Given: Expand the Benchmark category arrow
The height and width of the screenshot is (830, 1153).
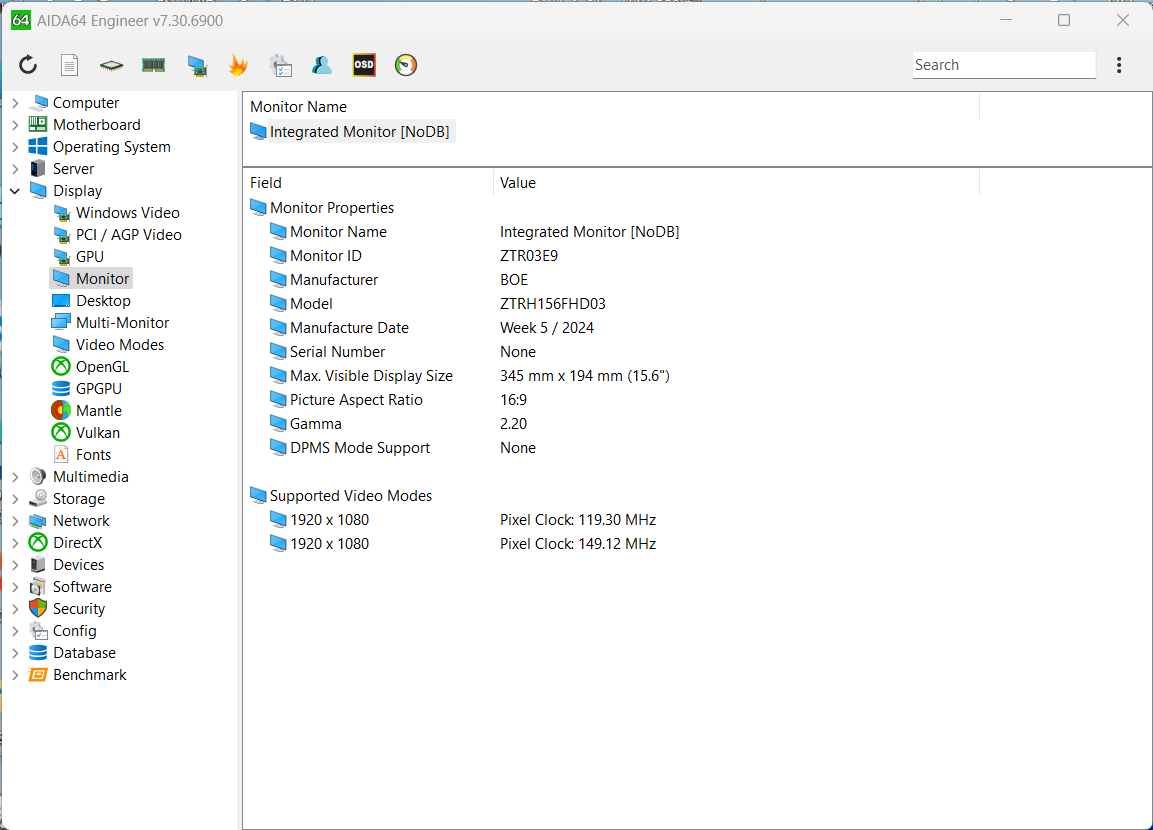Looking at the screenshot, I should click(x=15, y=675).
